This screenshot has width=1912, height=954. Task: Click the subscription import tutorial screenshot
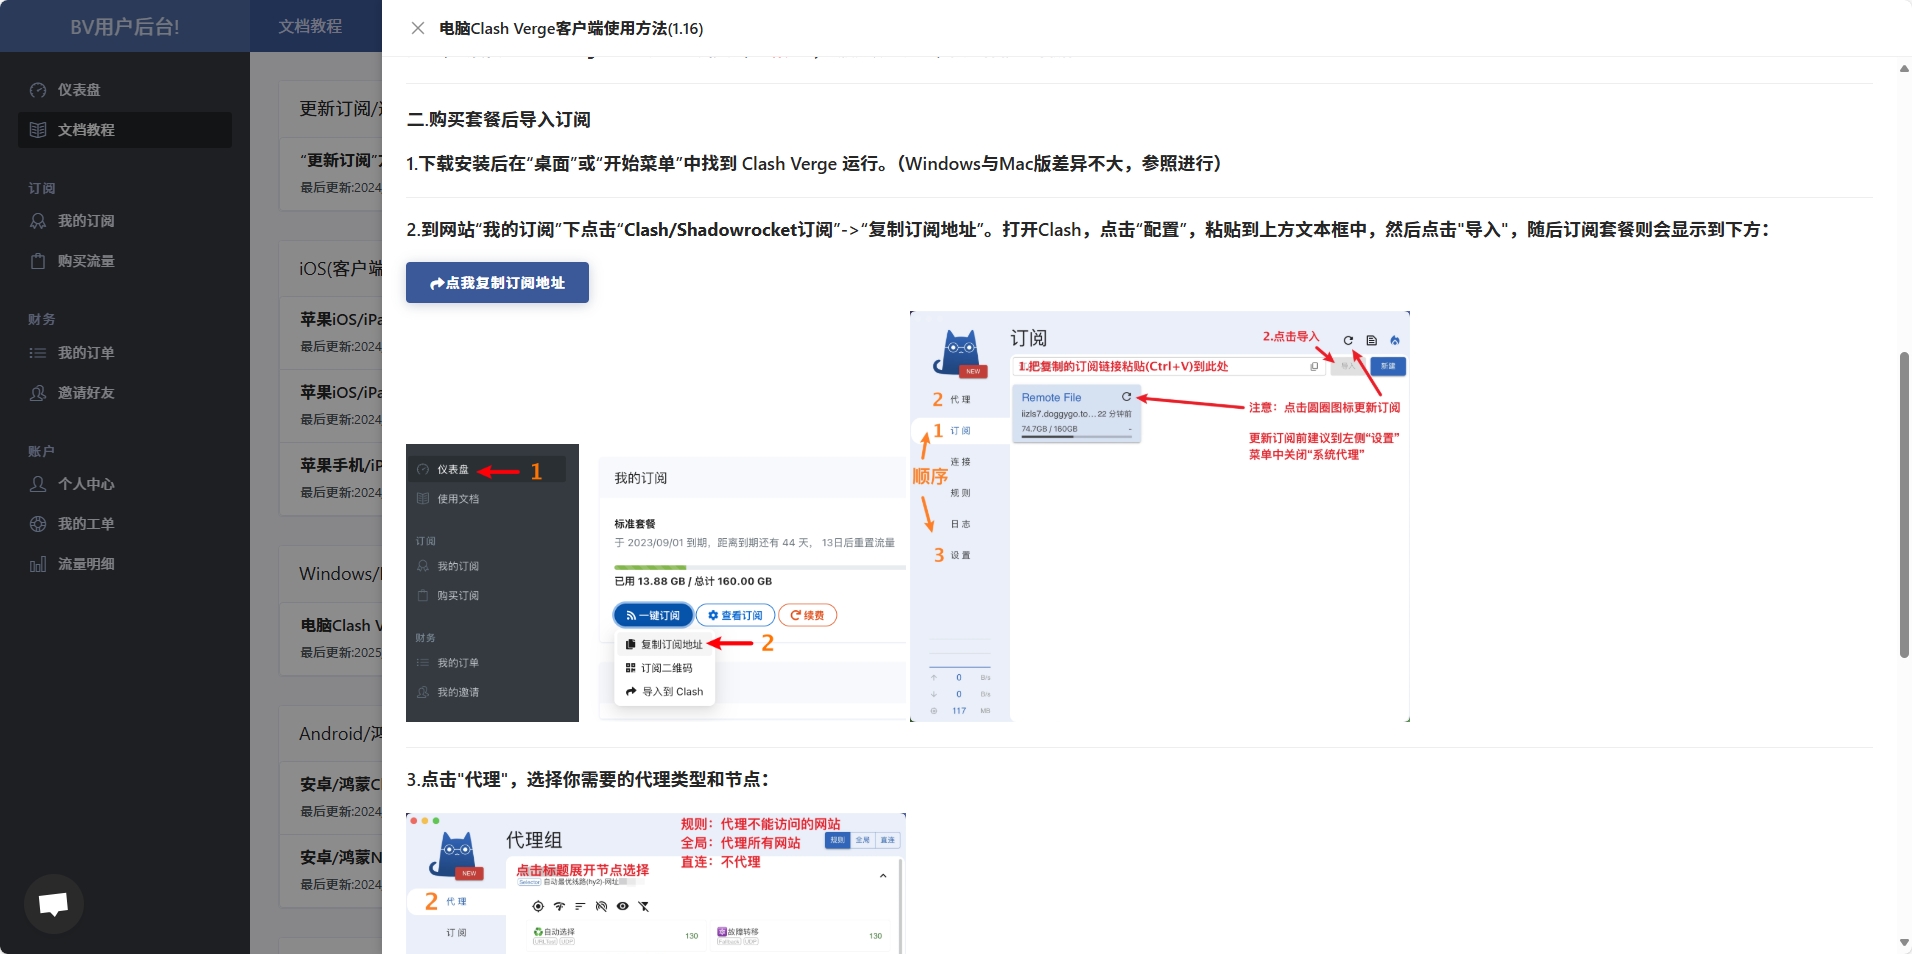coord(1159,516)
